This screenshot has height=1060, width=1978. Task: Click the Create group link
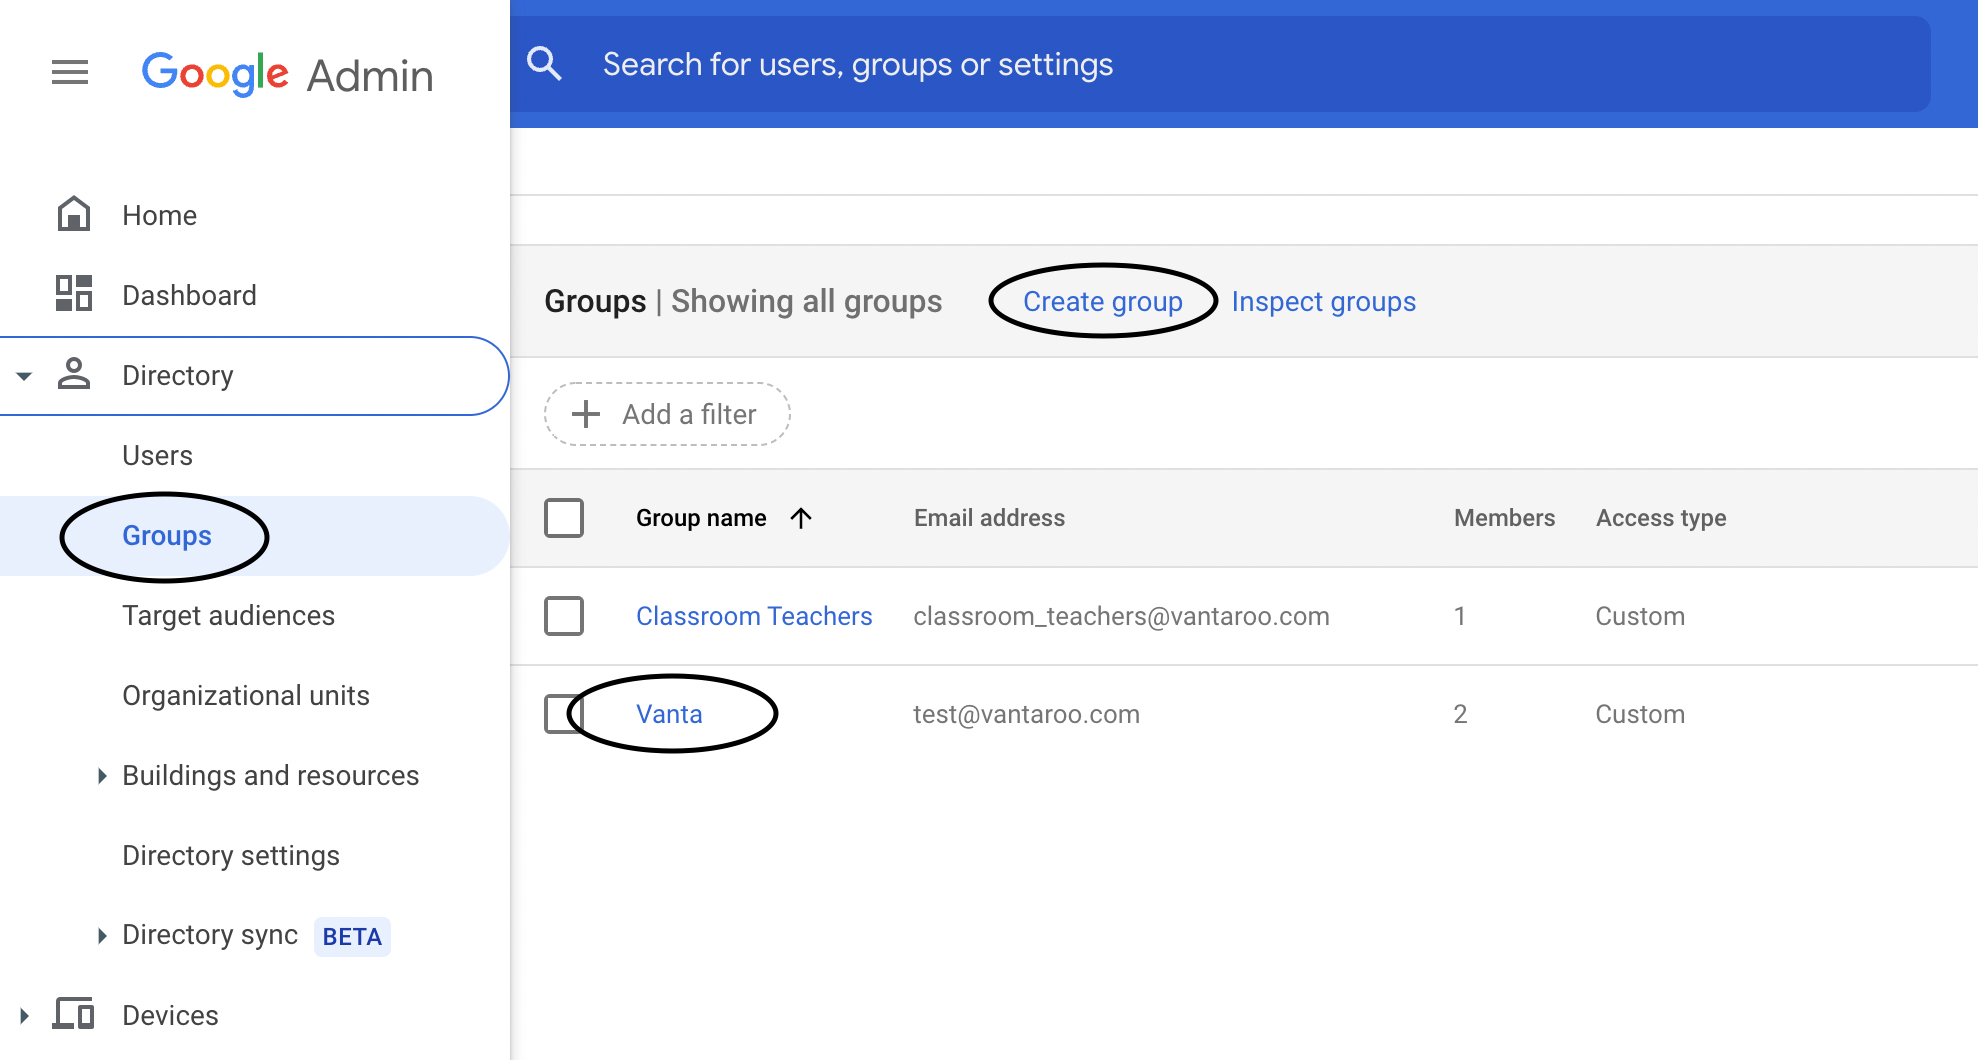1102,301
